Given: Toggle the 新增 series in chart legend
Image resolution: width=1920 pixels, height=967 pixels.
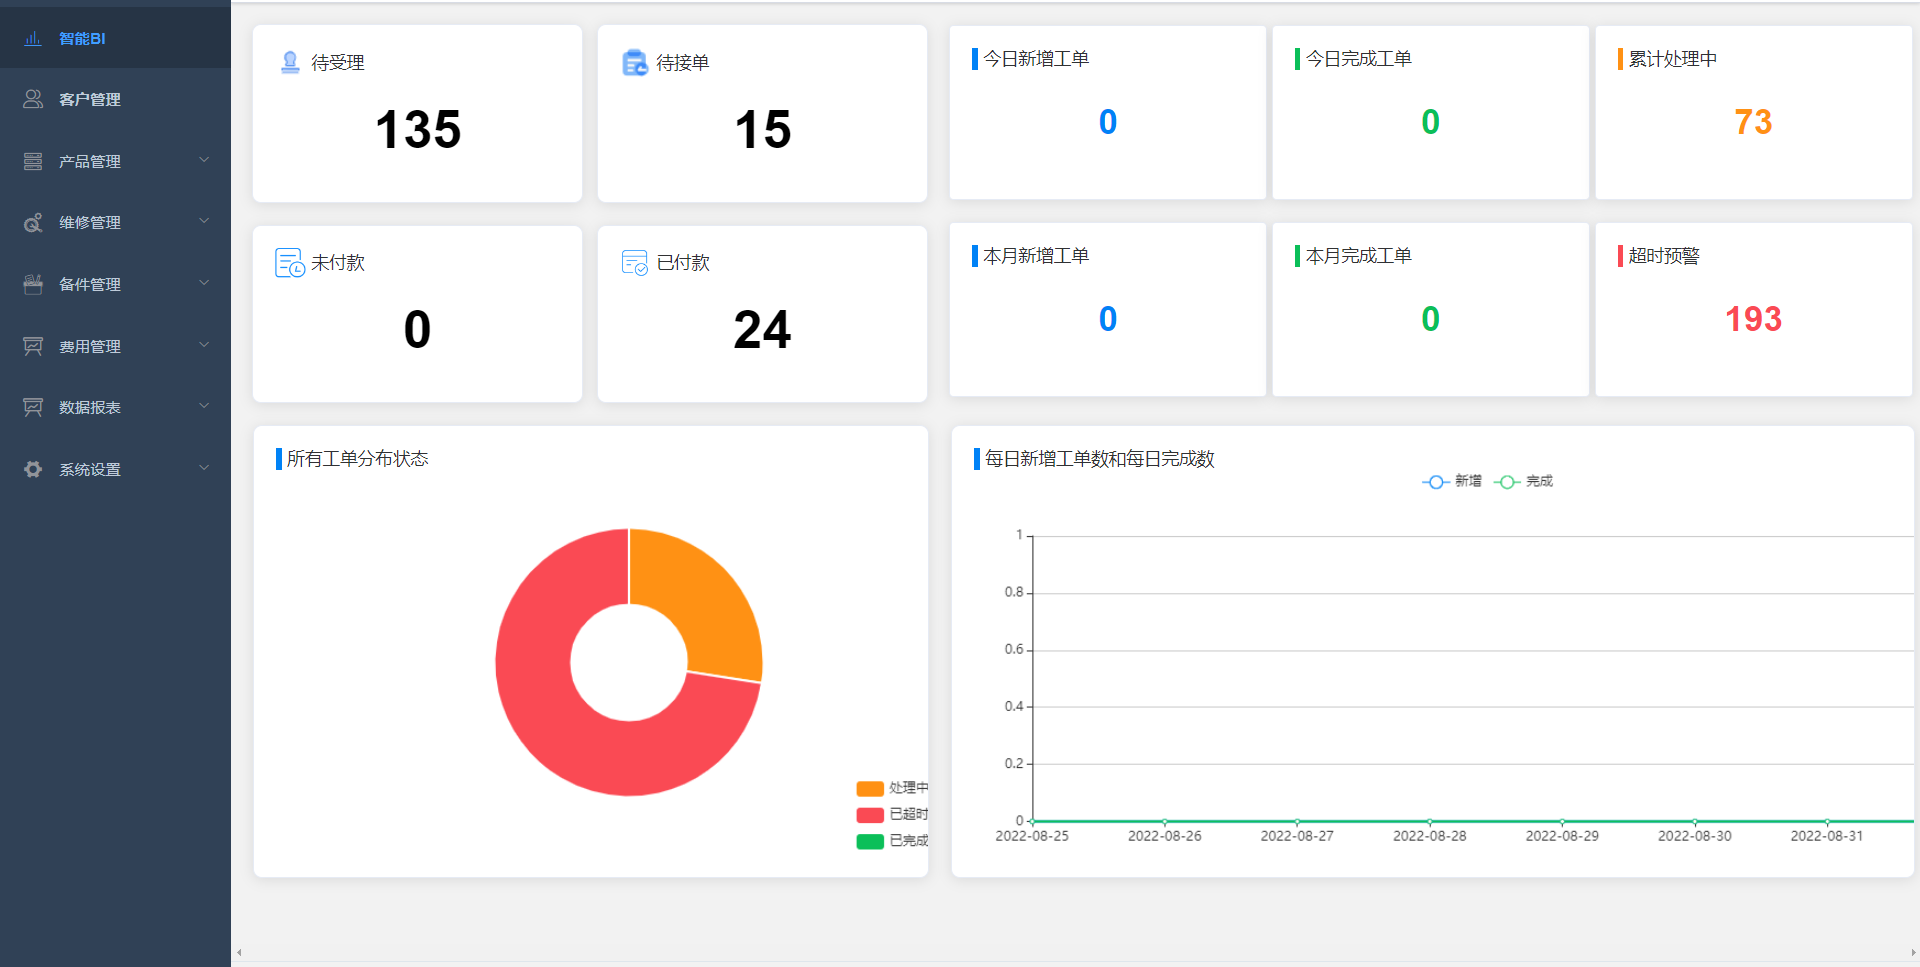Looking at the screenshot, I should tap(1452, 482).
